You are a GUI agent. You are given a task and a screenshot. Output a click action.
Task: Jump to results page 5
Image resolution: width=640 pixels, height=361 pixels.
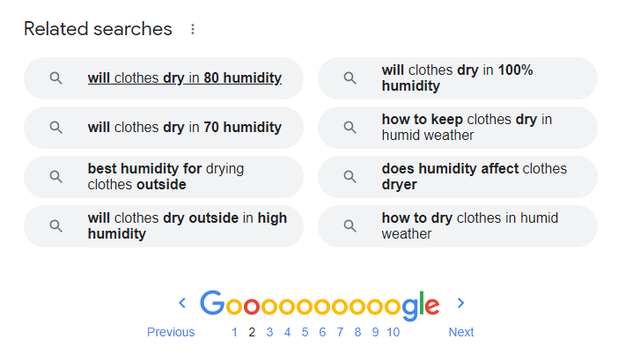(304, 332)
